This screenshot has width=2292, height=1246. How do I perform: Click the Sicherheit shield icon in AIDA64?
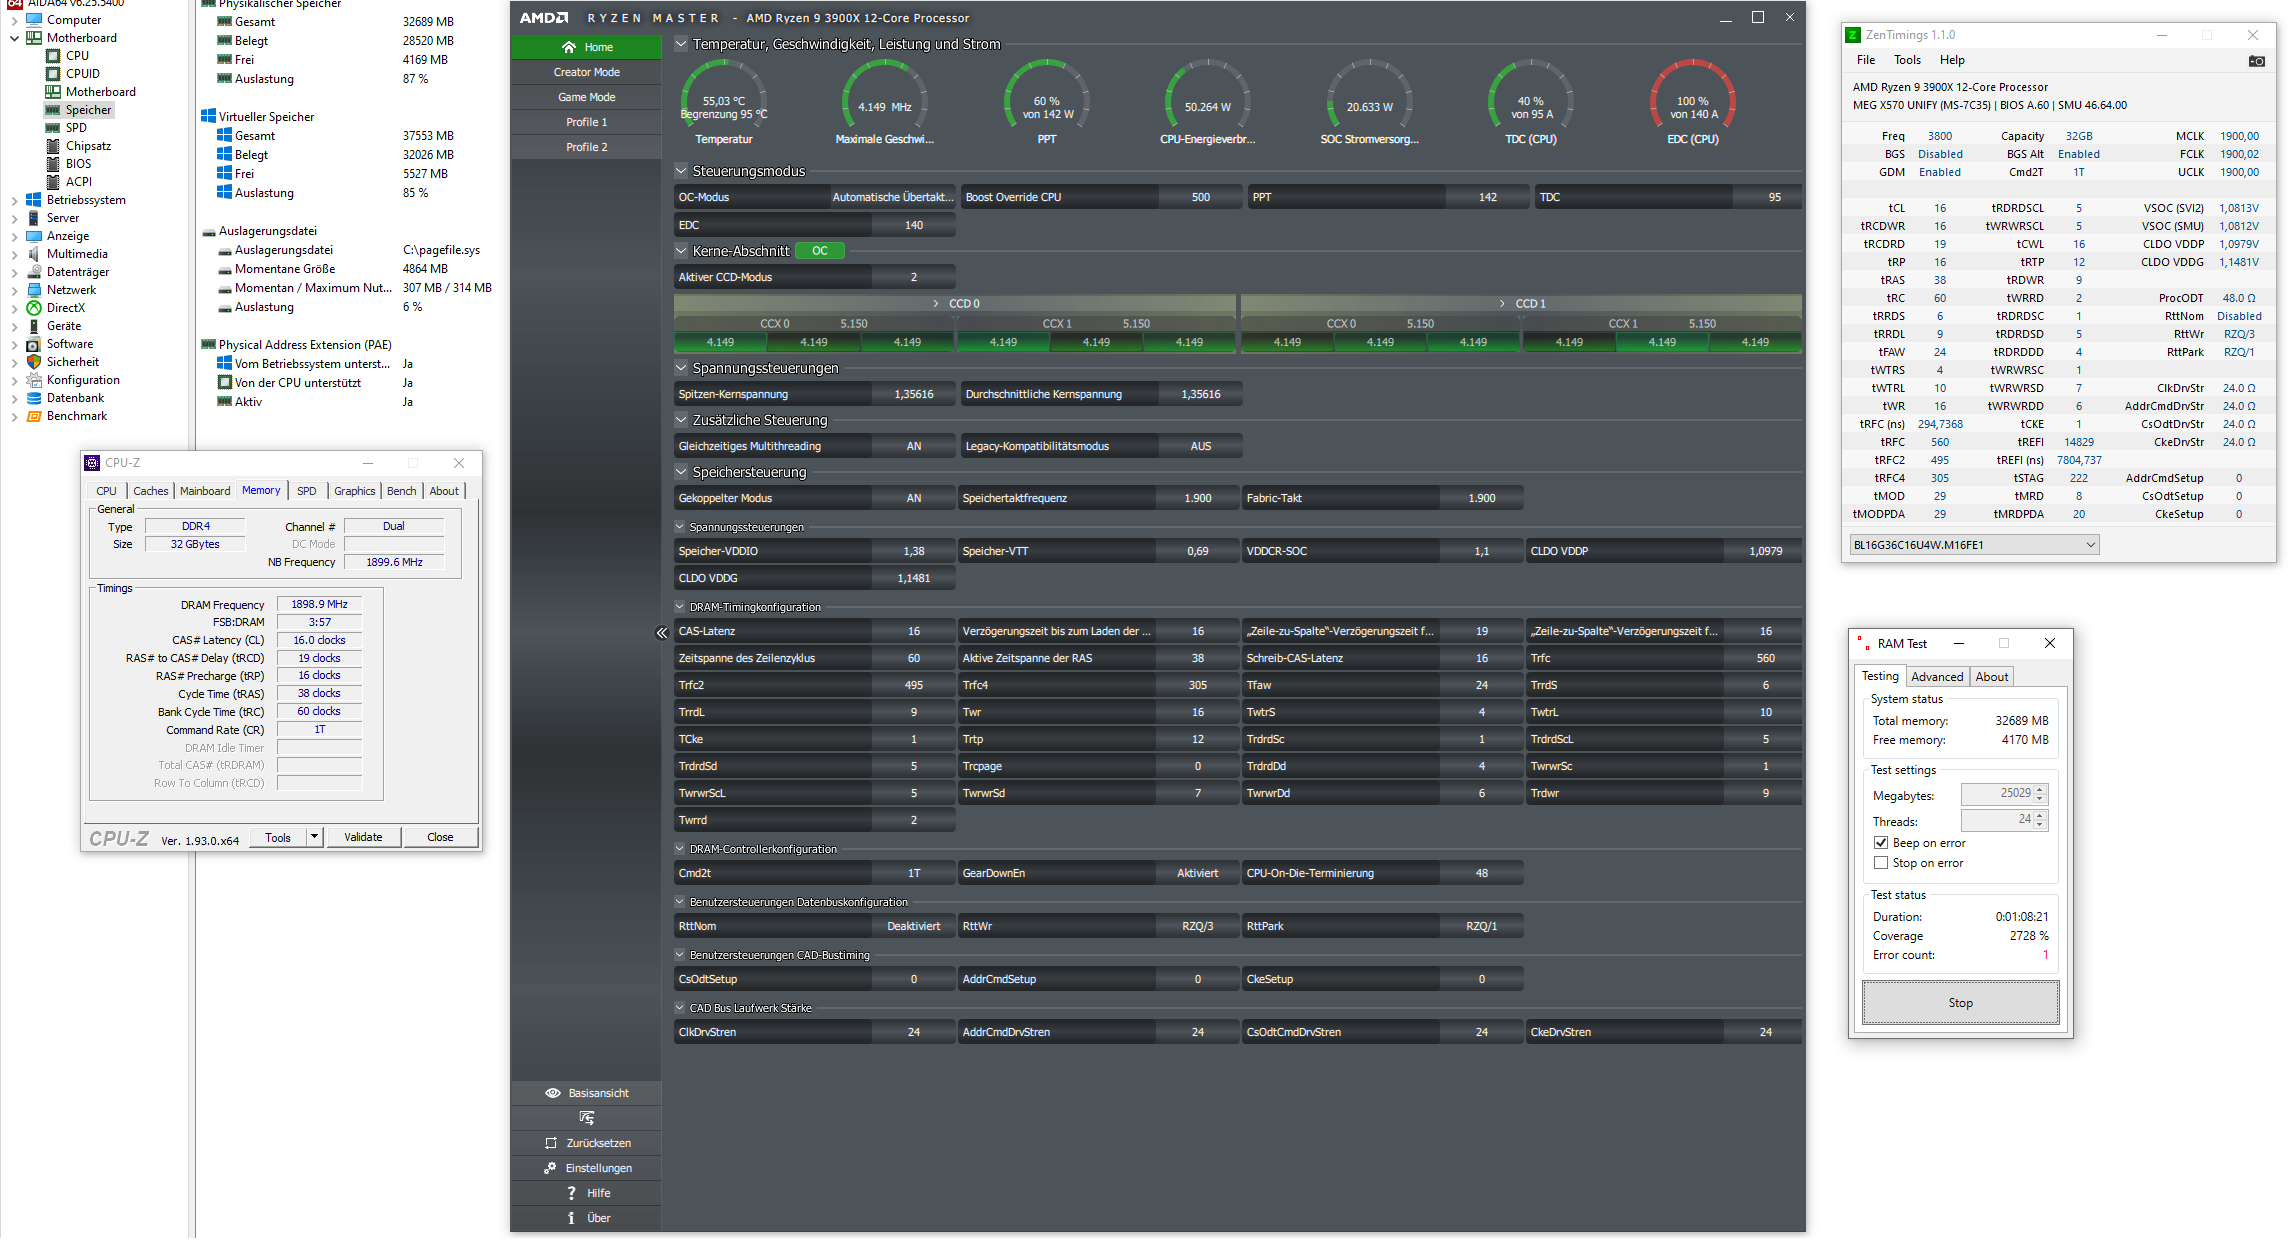pos(34,362)
